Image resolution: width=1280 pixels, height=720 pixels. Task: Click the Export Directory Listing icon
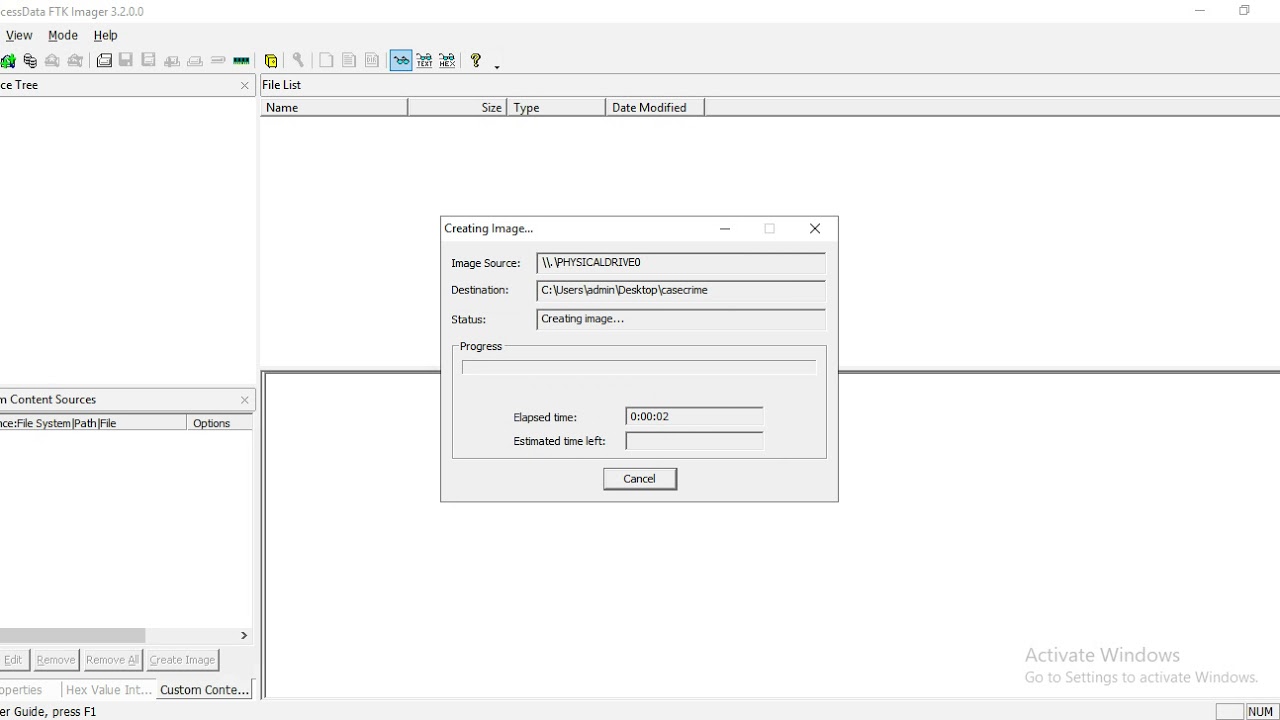tap(372, 61)
